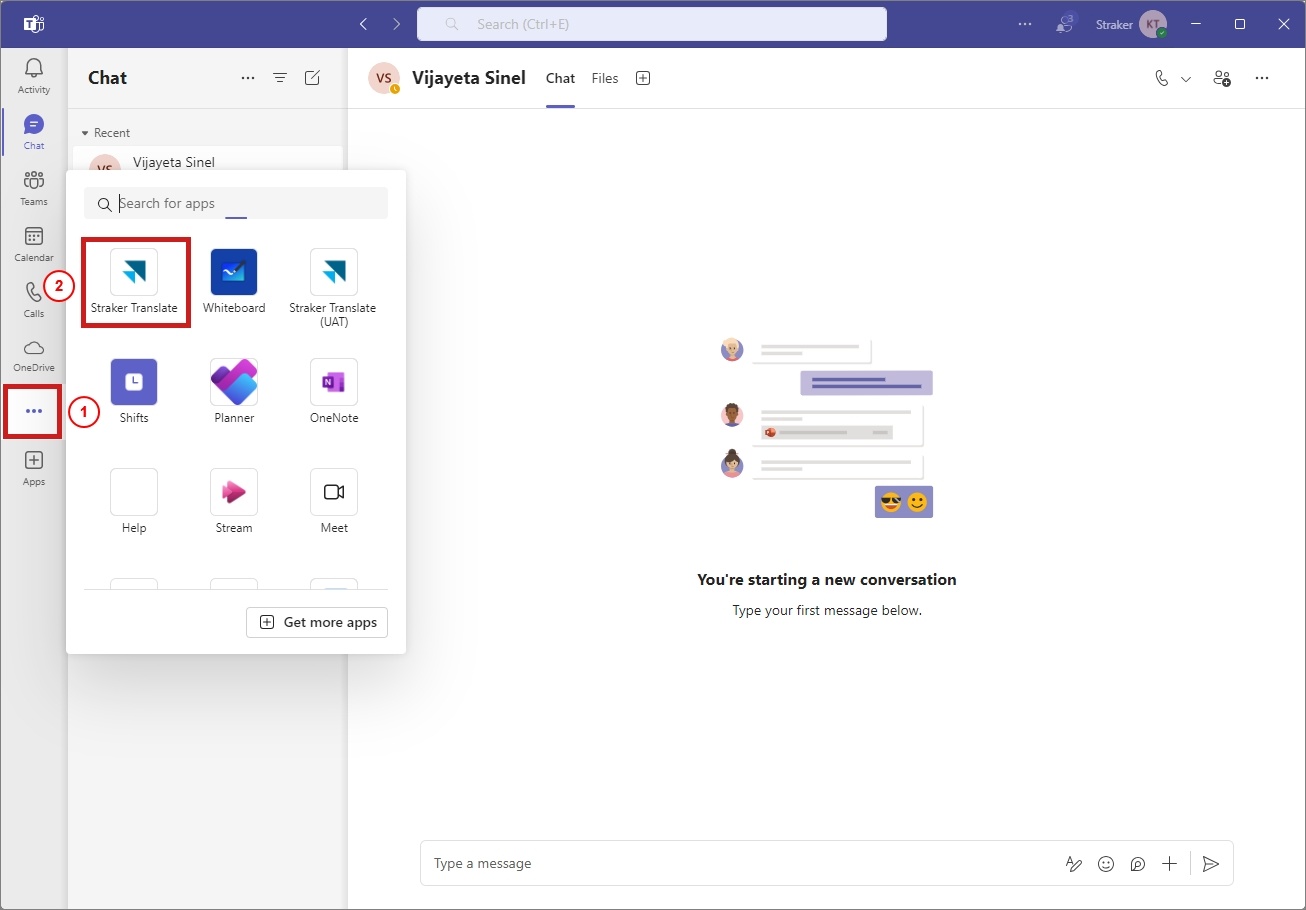1306x910 pixels.
Task: Open Planner from the apps flyout
Action: point(234,382)
